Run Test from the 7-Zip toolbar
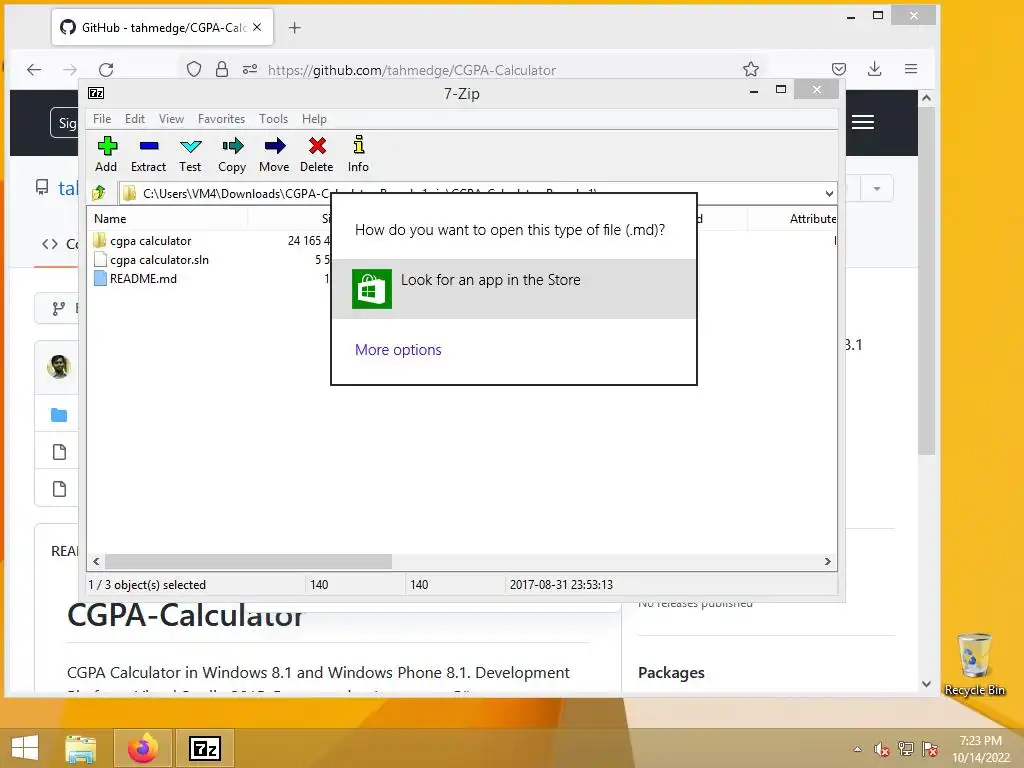The image size is (1024, 768). tap(190, 154)
